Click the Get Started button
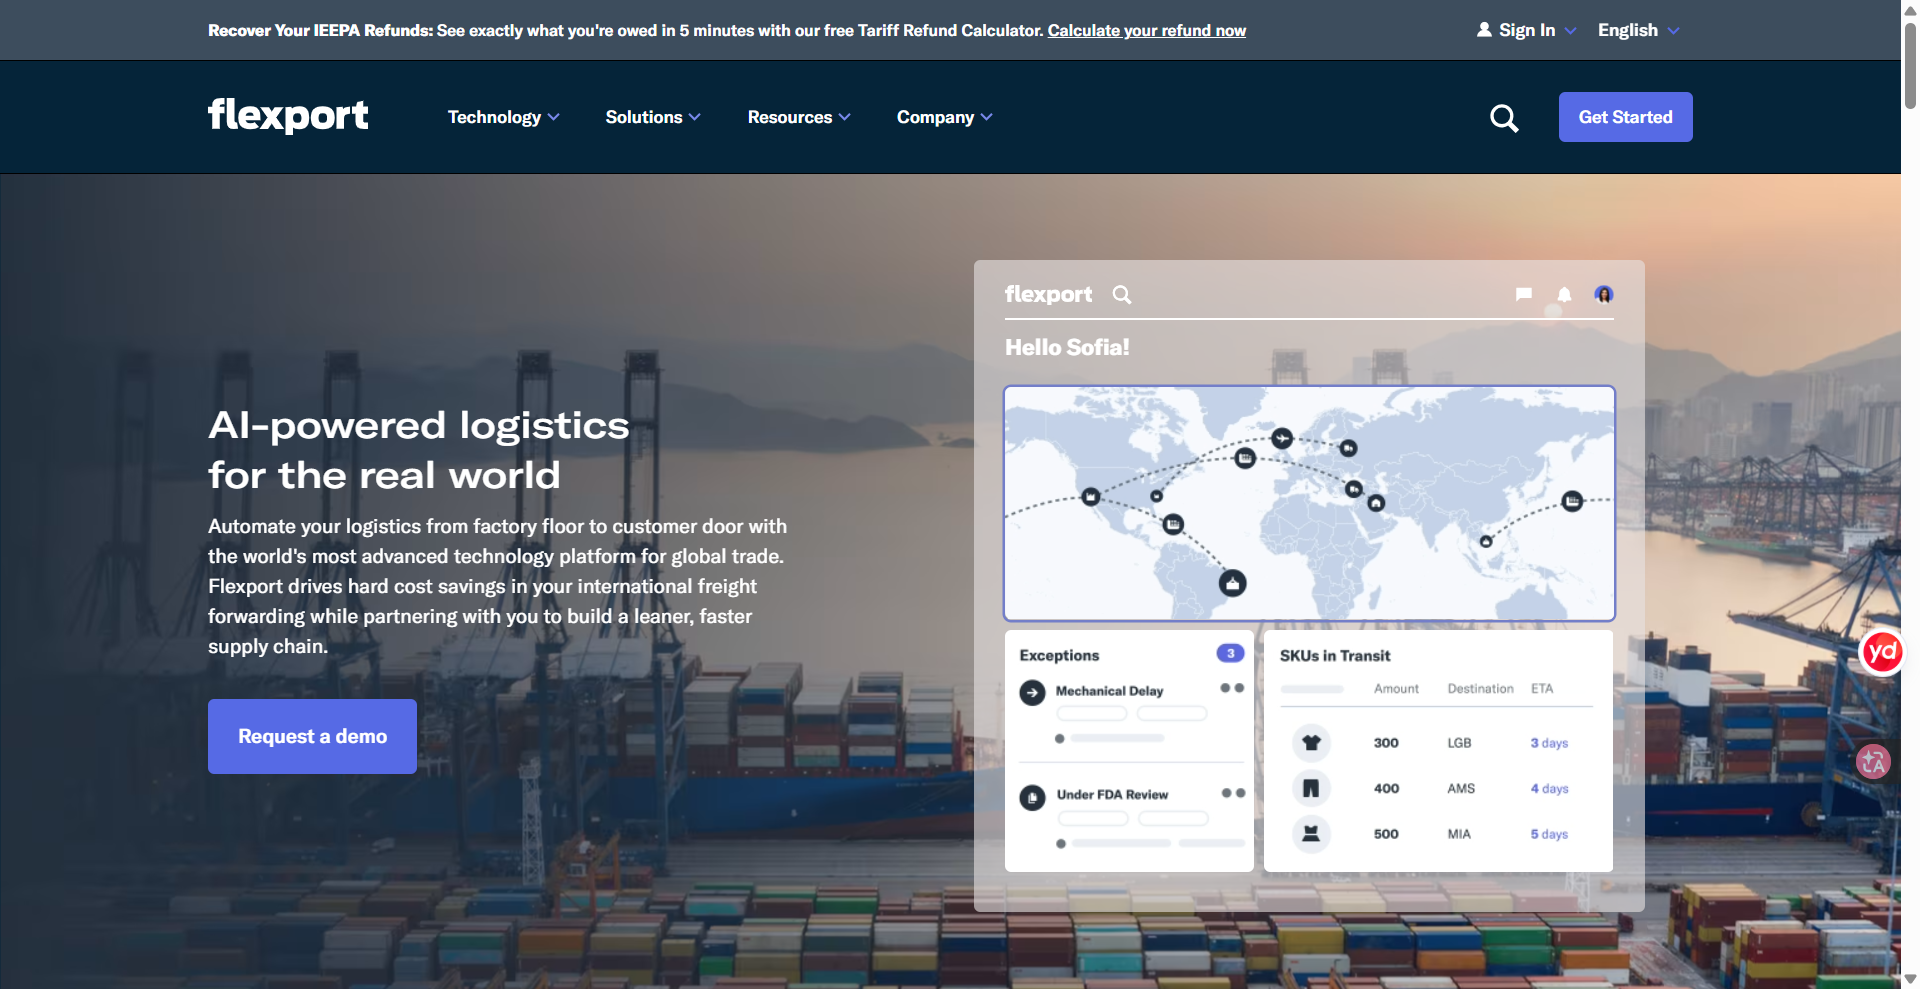 1625,117
